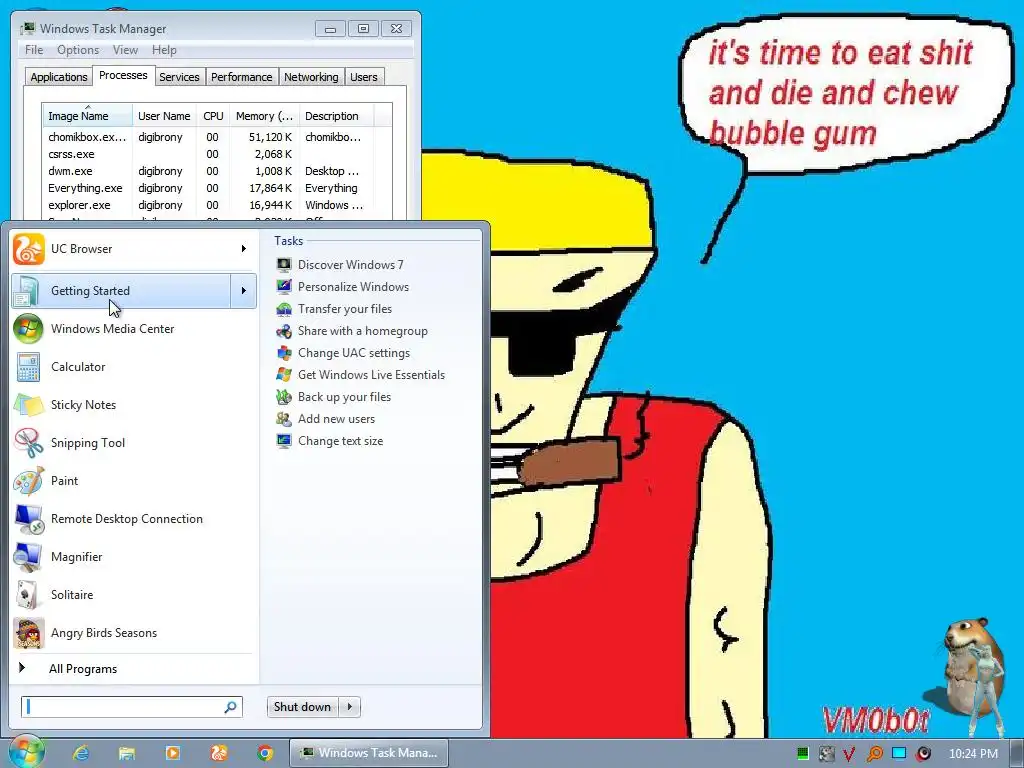Click the red V tray icon

[x=849, y=754]
